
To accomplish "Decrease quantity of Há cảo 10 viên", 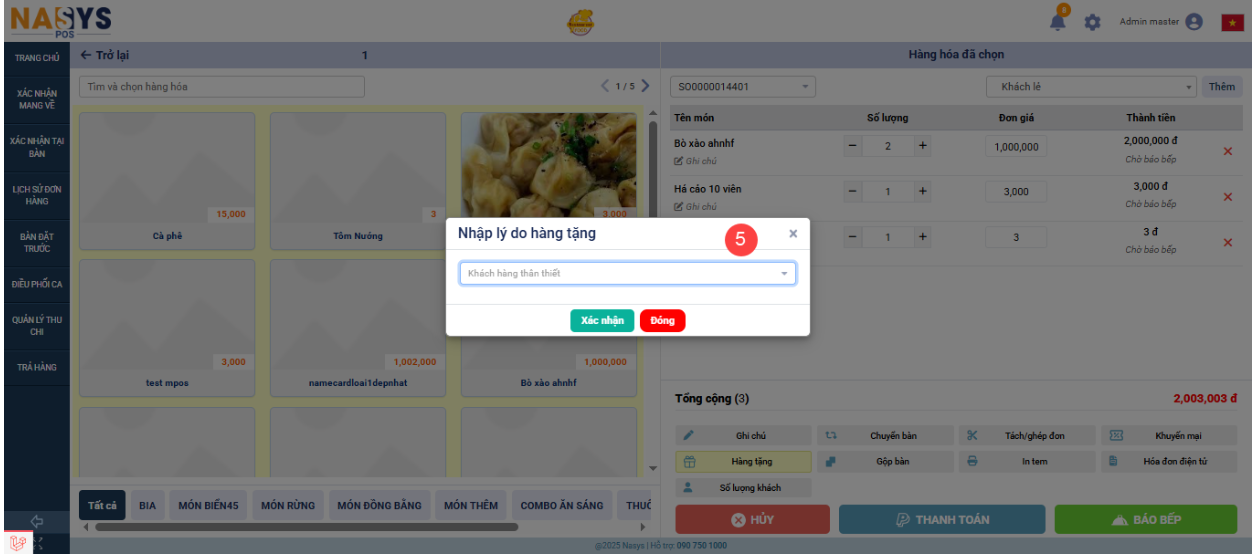I will click(x=853, y=192).
